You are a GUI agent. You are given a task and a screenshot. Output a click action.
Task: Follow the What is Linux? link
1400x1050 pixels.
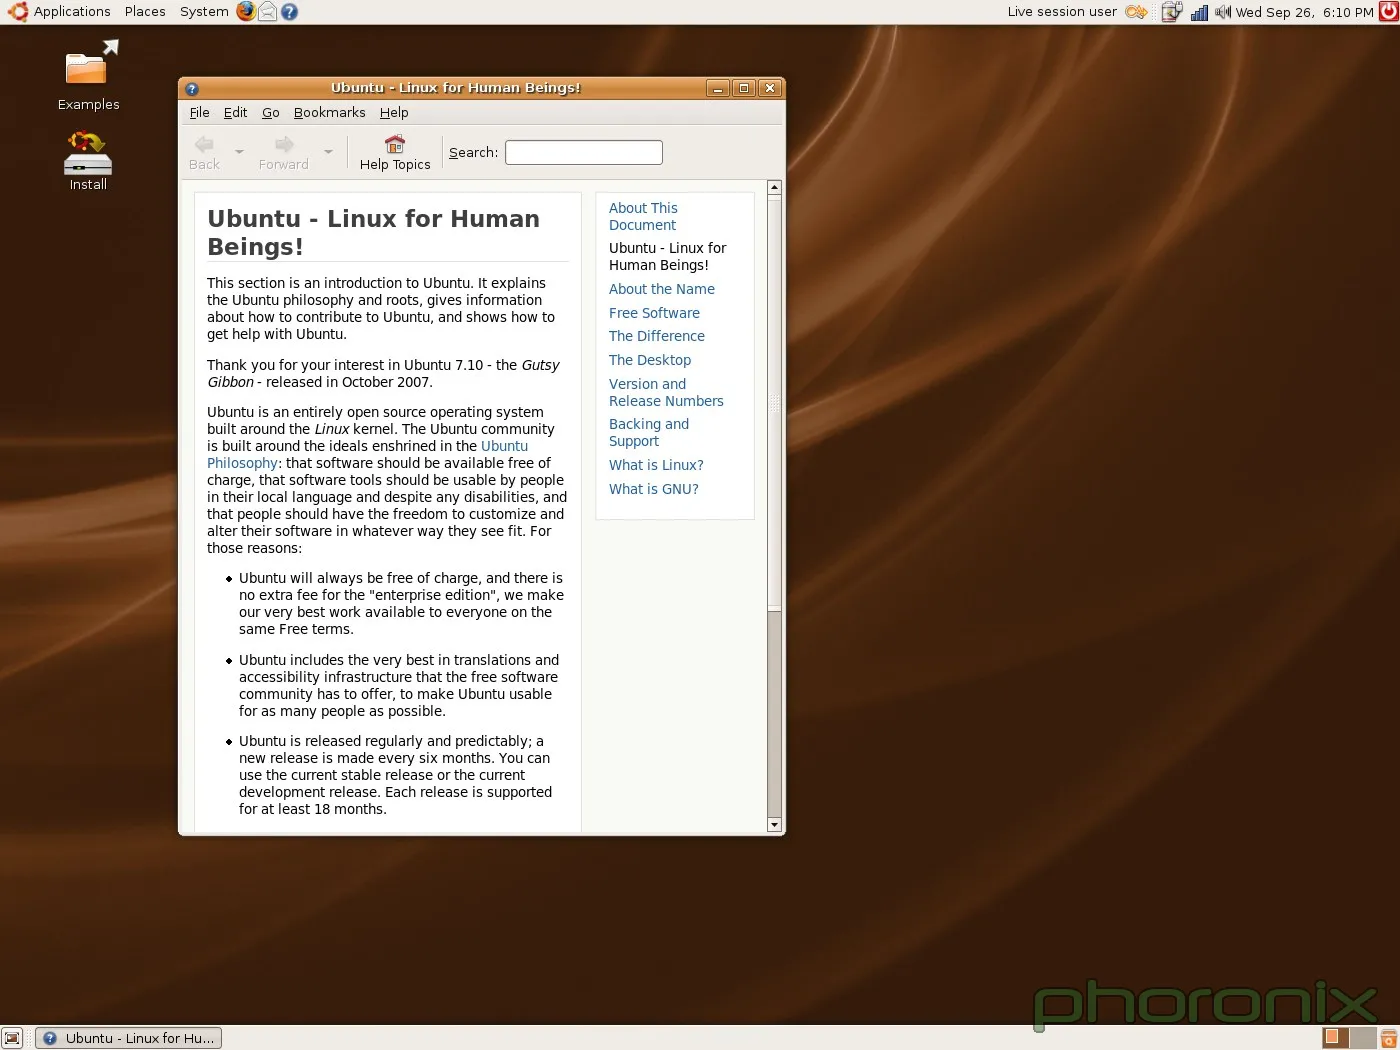coord(656,465)
